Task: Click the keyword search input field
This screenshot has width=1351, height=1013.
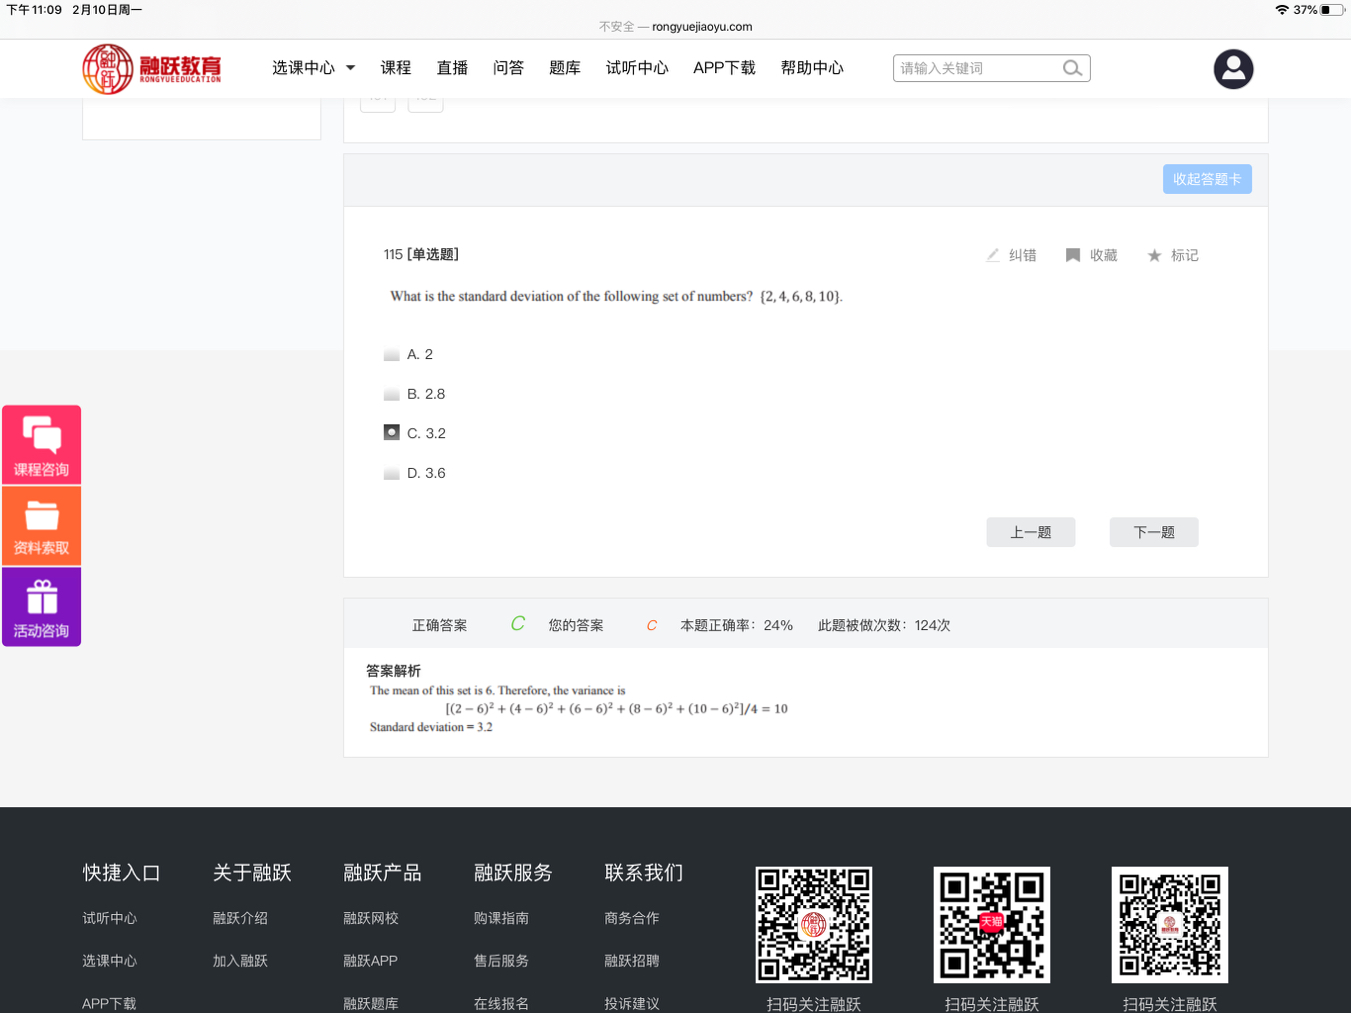Action: click(x=975, y=68)
